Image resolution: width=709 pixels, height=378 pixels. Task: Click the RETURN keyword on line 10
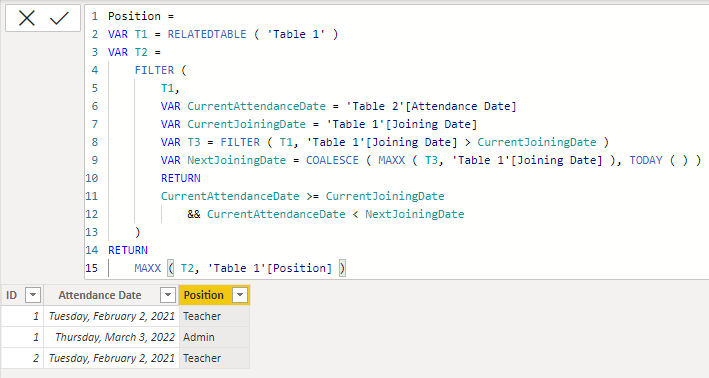pos(180,178)
